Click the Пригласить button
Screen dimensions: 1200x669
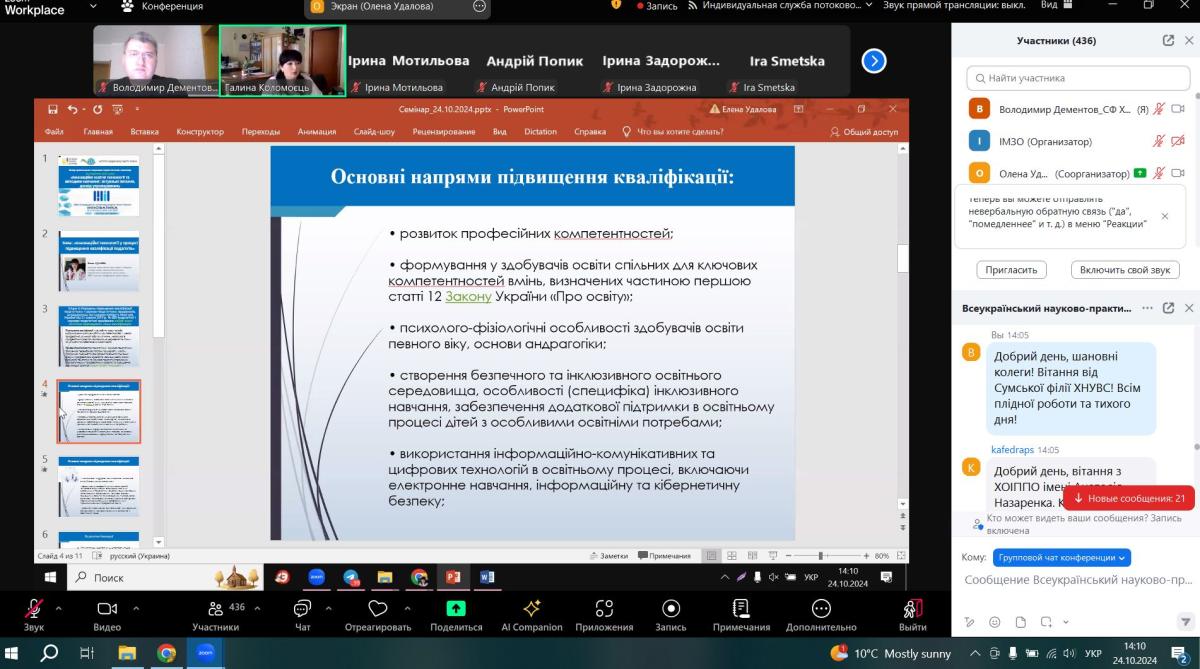1011,270
